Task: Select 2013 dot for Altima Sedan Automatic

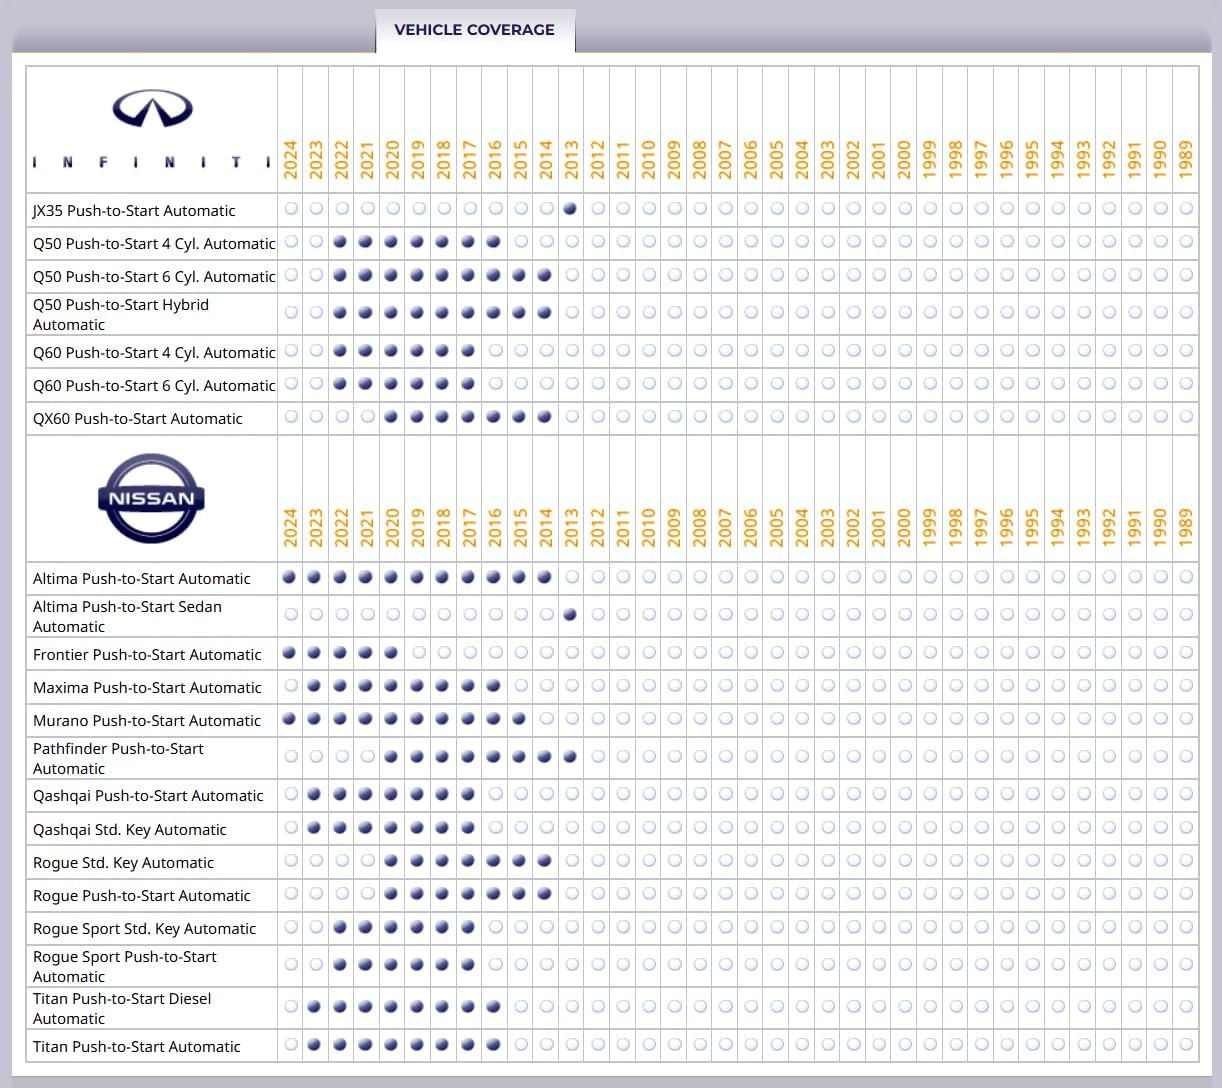Action: [570, 615]
